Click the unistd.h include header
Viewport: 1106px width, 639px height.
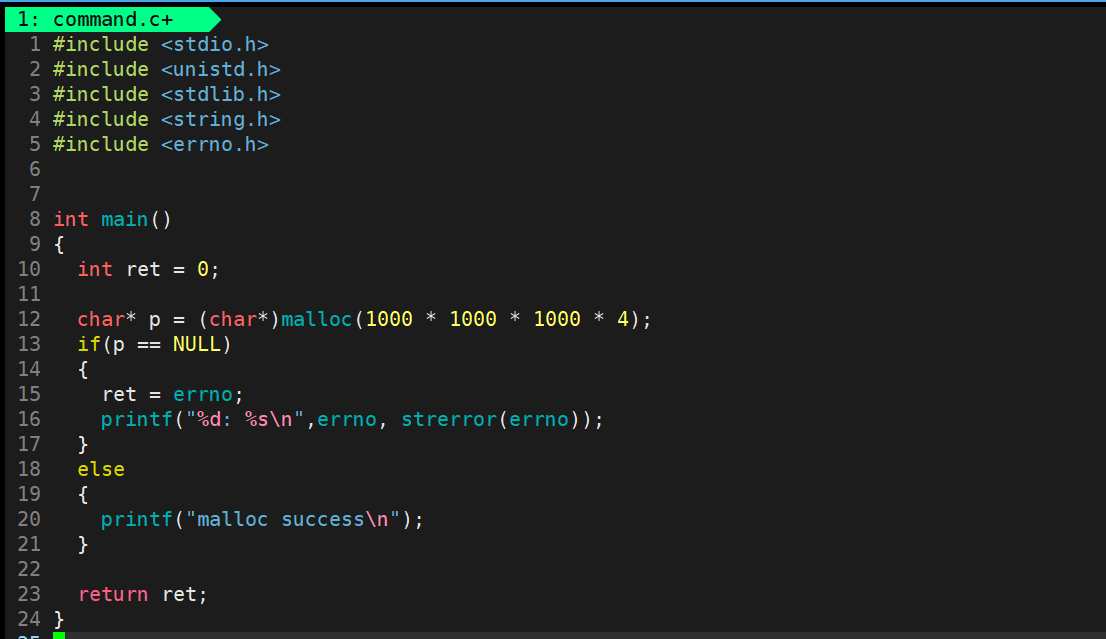(x=220, y=69)
